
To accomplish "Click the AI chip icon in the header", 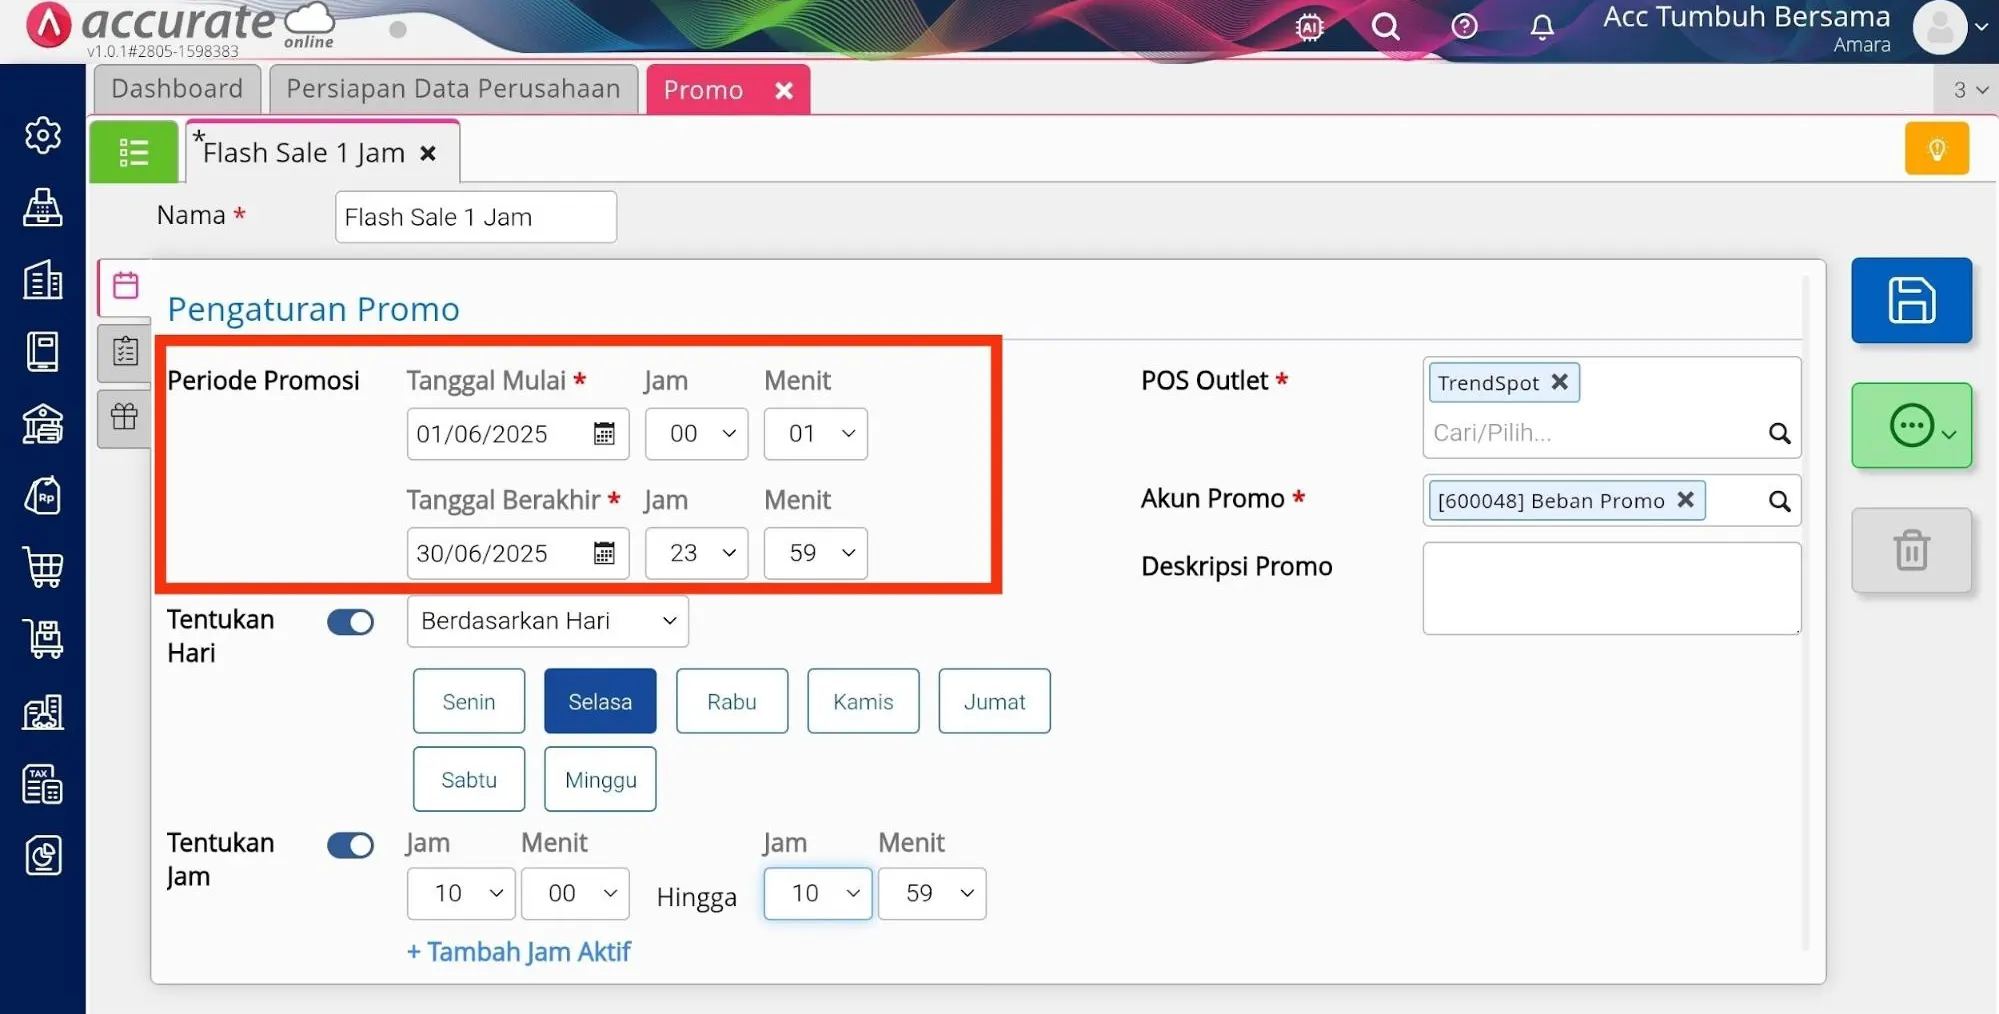I will coord(1309,27).
